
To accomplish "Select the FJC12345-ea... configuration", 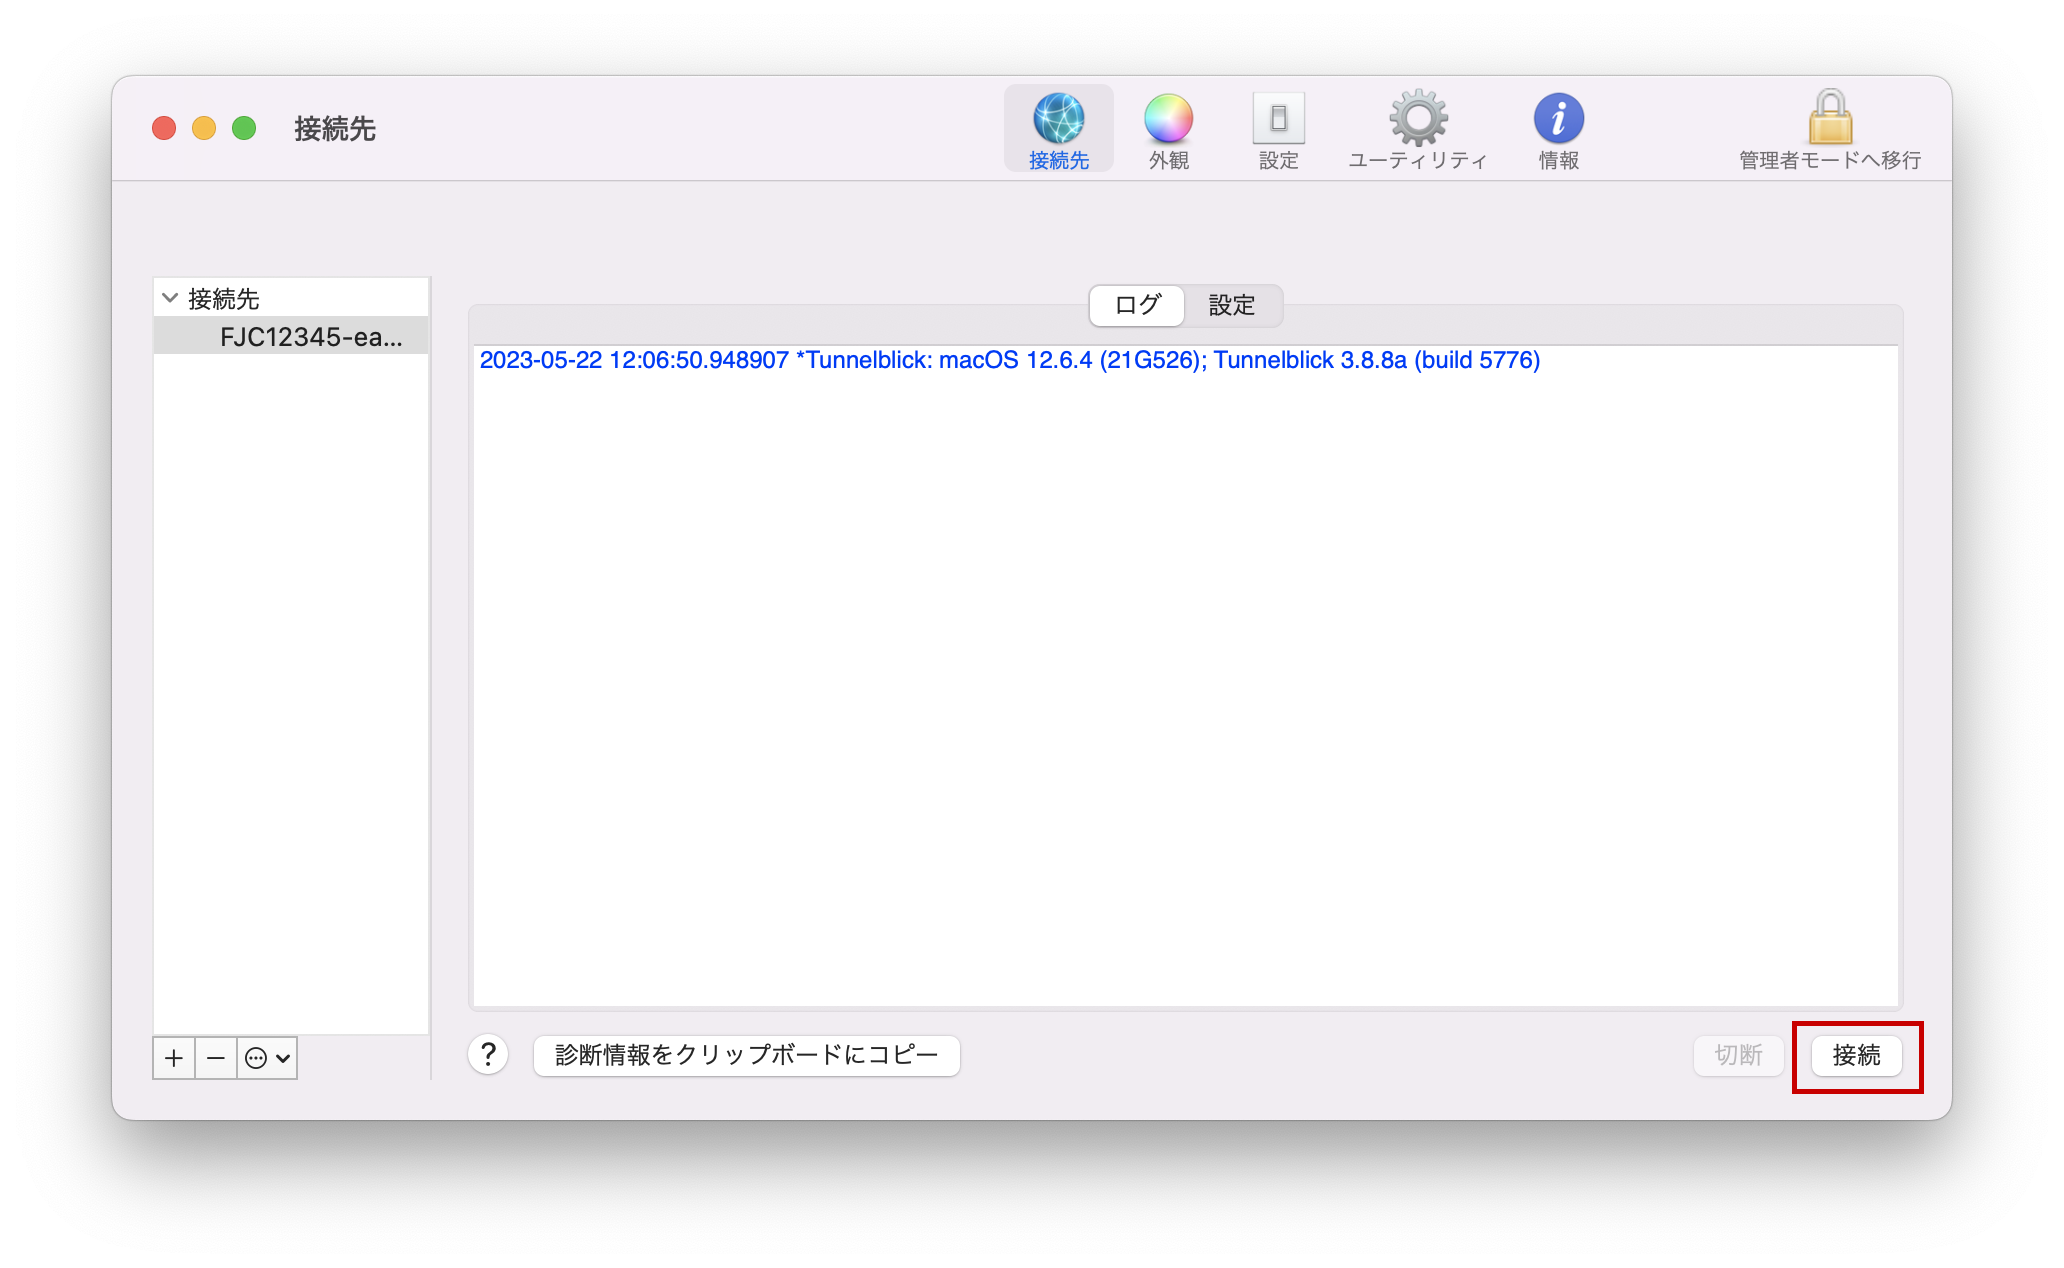I will (310, 337).
